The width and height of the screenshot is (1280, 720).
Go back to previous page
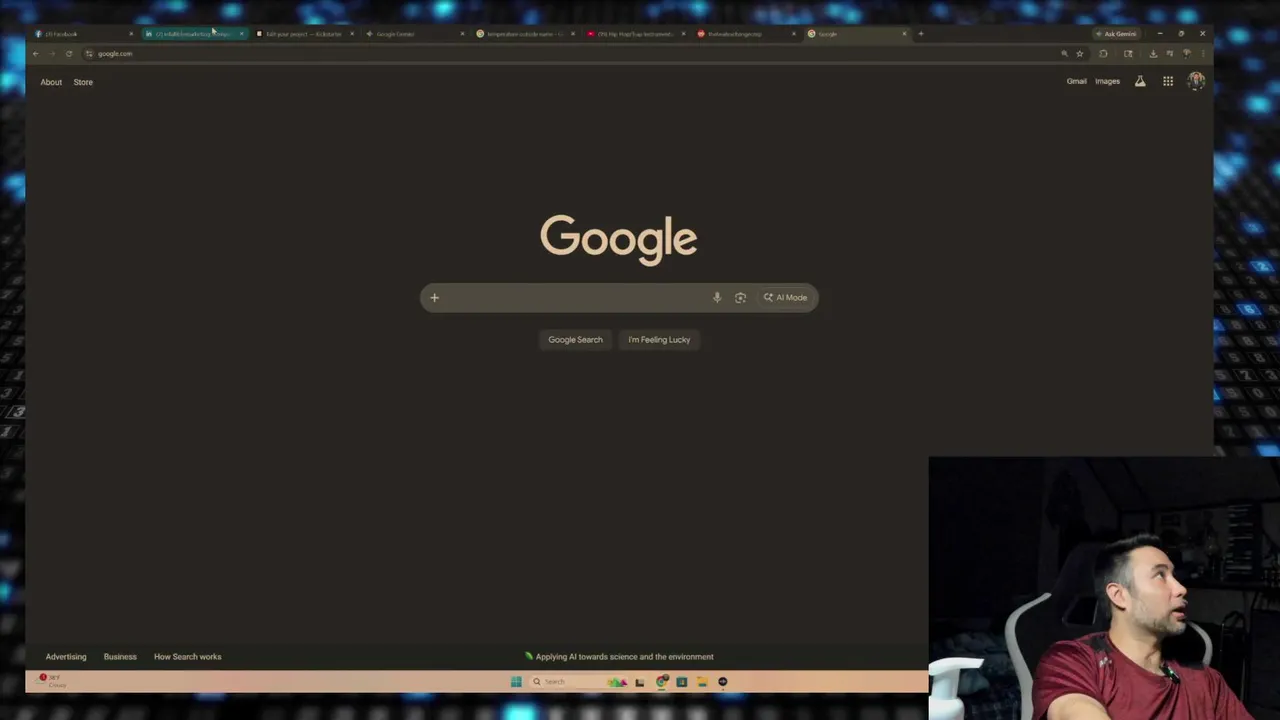36,54
